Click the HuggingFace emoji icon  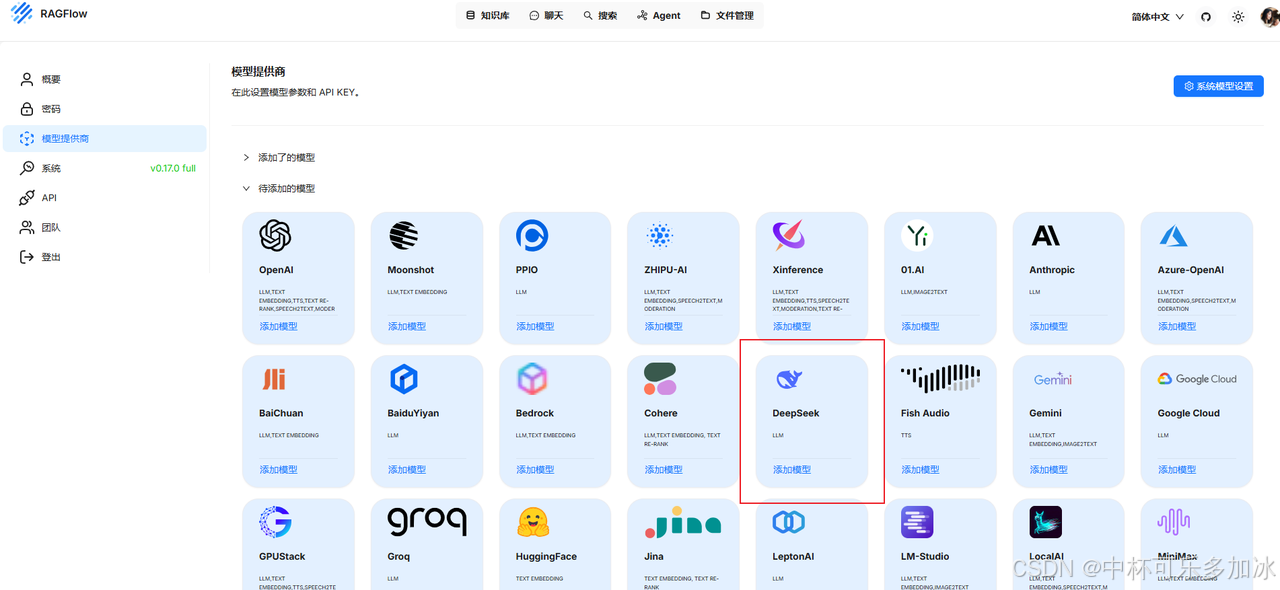click(x=532, y=522)
